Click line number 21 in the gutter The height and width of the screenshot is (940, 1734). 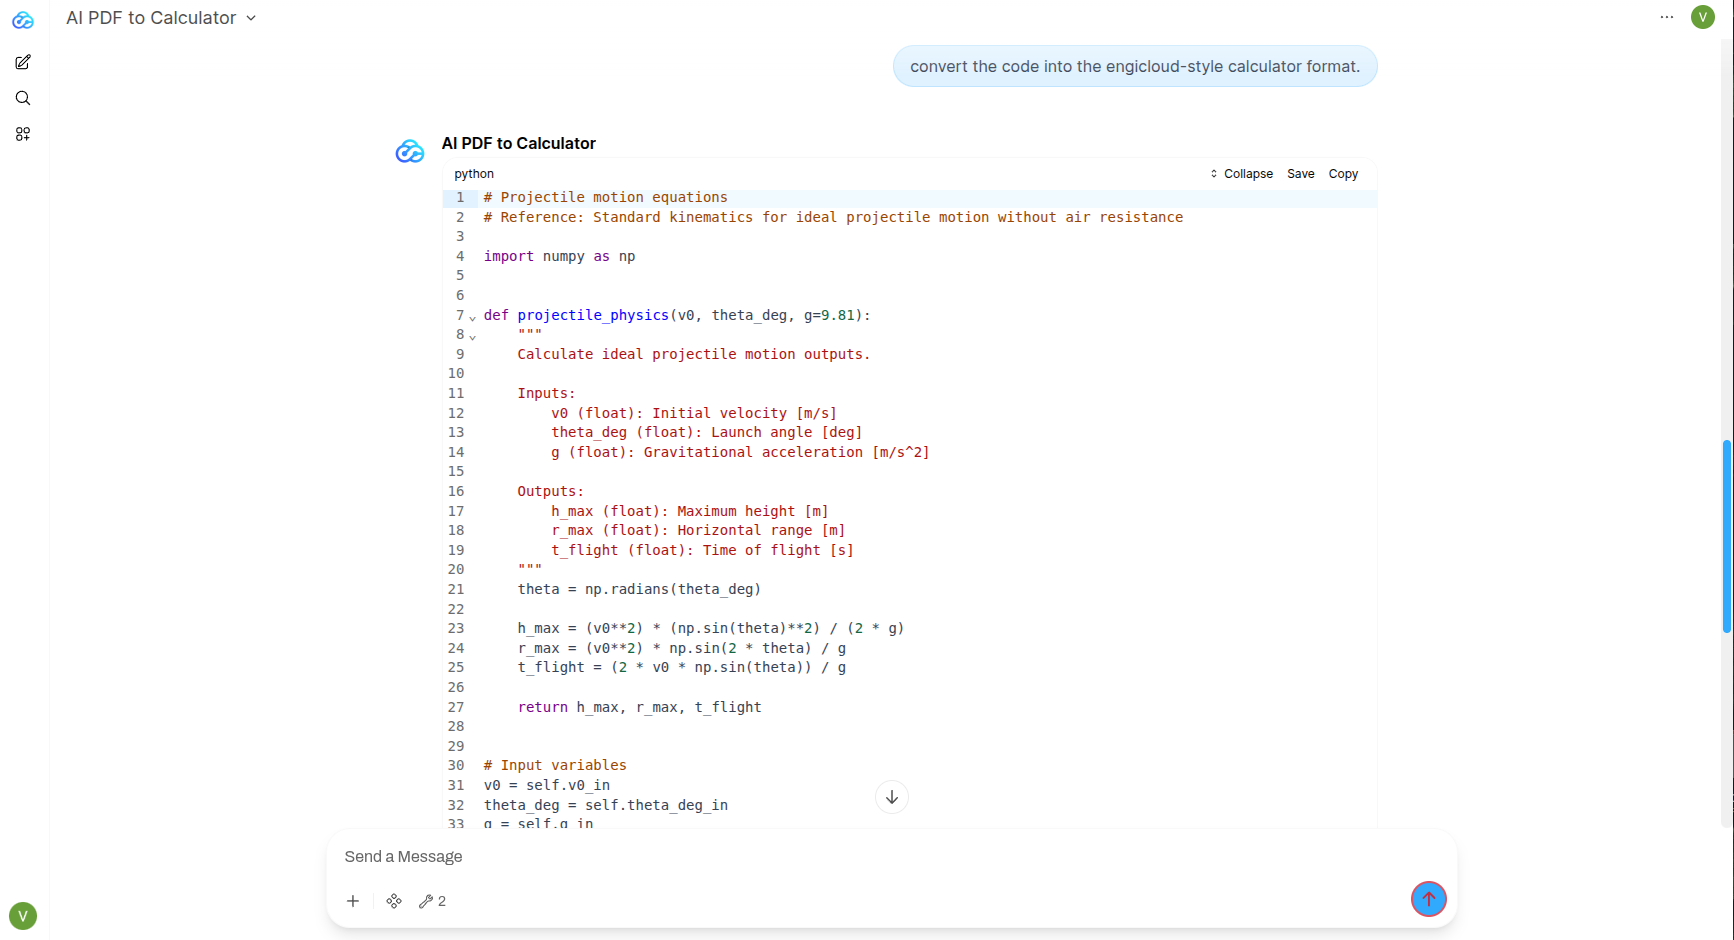tap(456, 590)
